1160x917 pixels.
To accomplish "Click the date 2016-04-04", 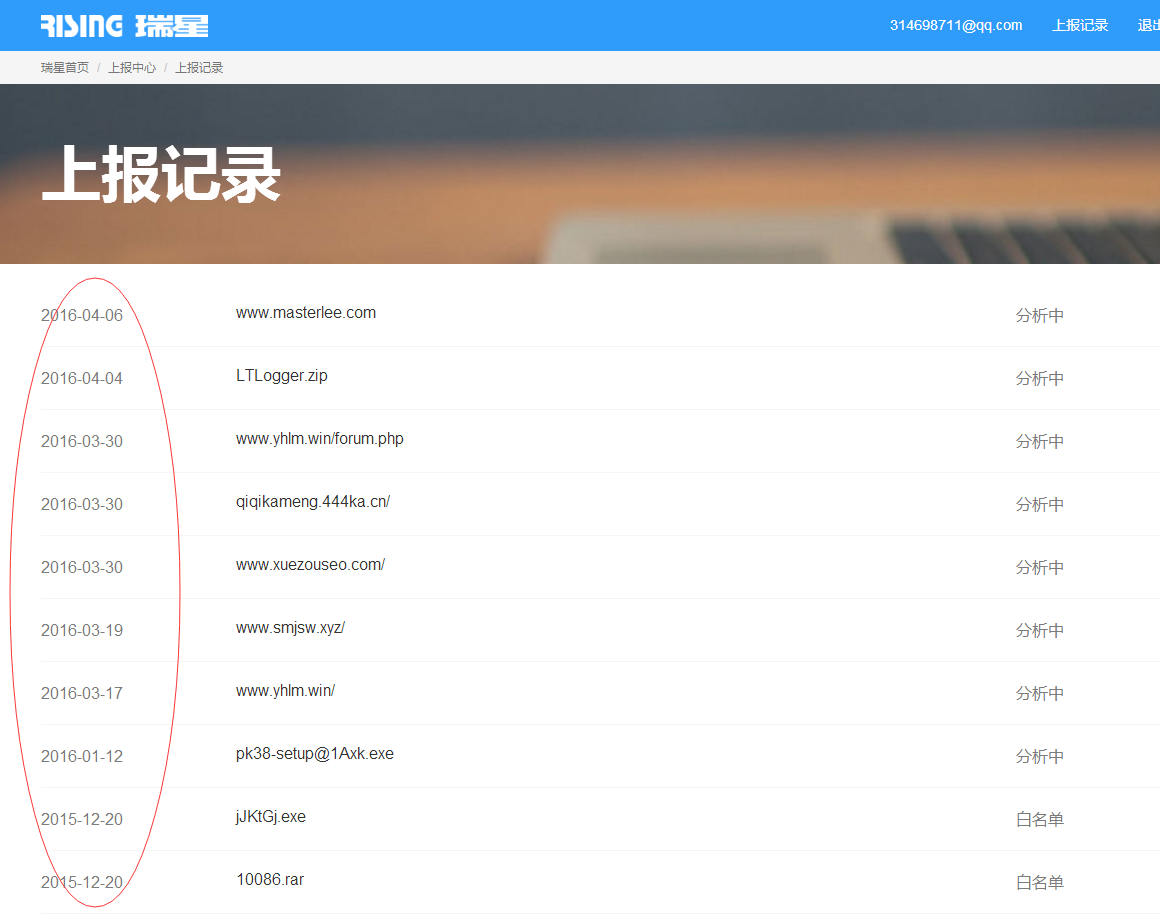I will coord(81,378).
